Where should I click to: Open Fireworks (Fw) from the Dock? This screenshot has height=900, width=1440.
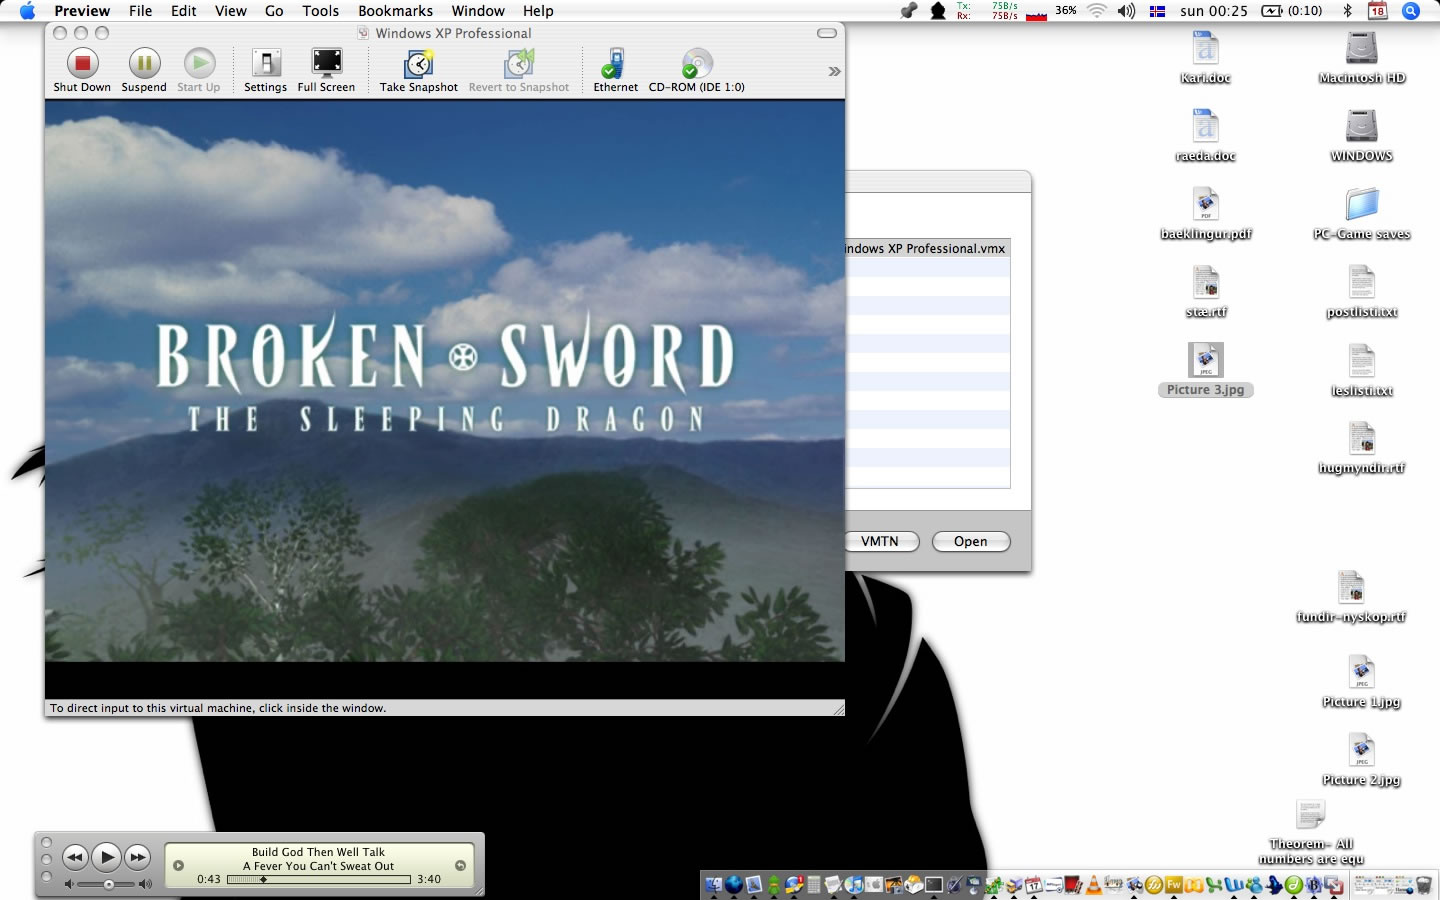click(1174, 884)
